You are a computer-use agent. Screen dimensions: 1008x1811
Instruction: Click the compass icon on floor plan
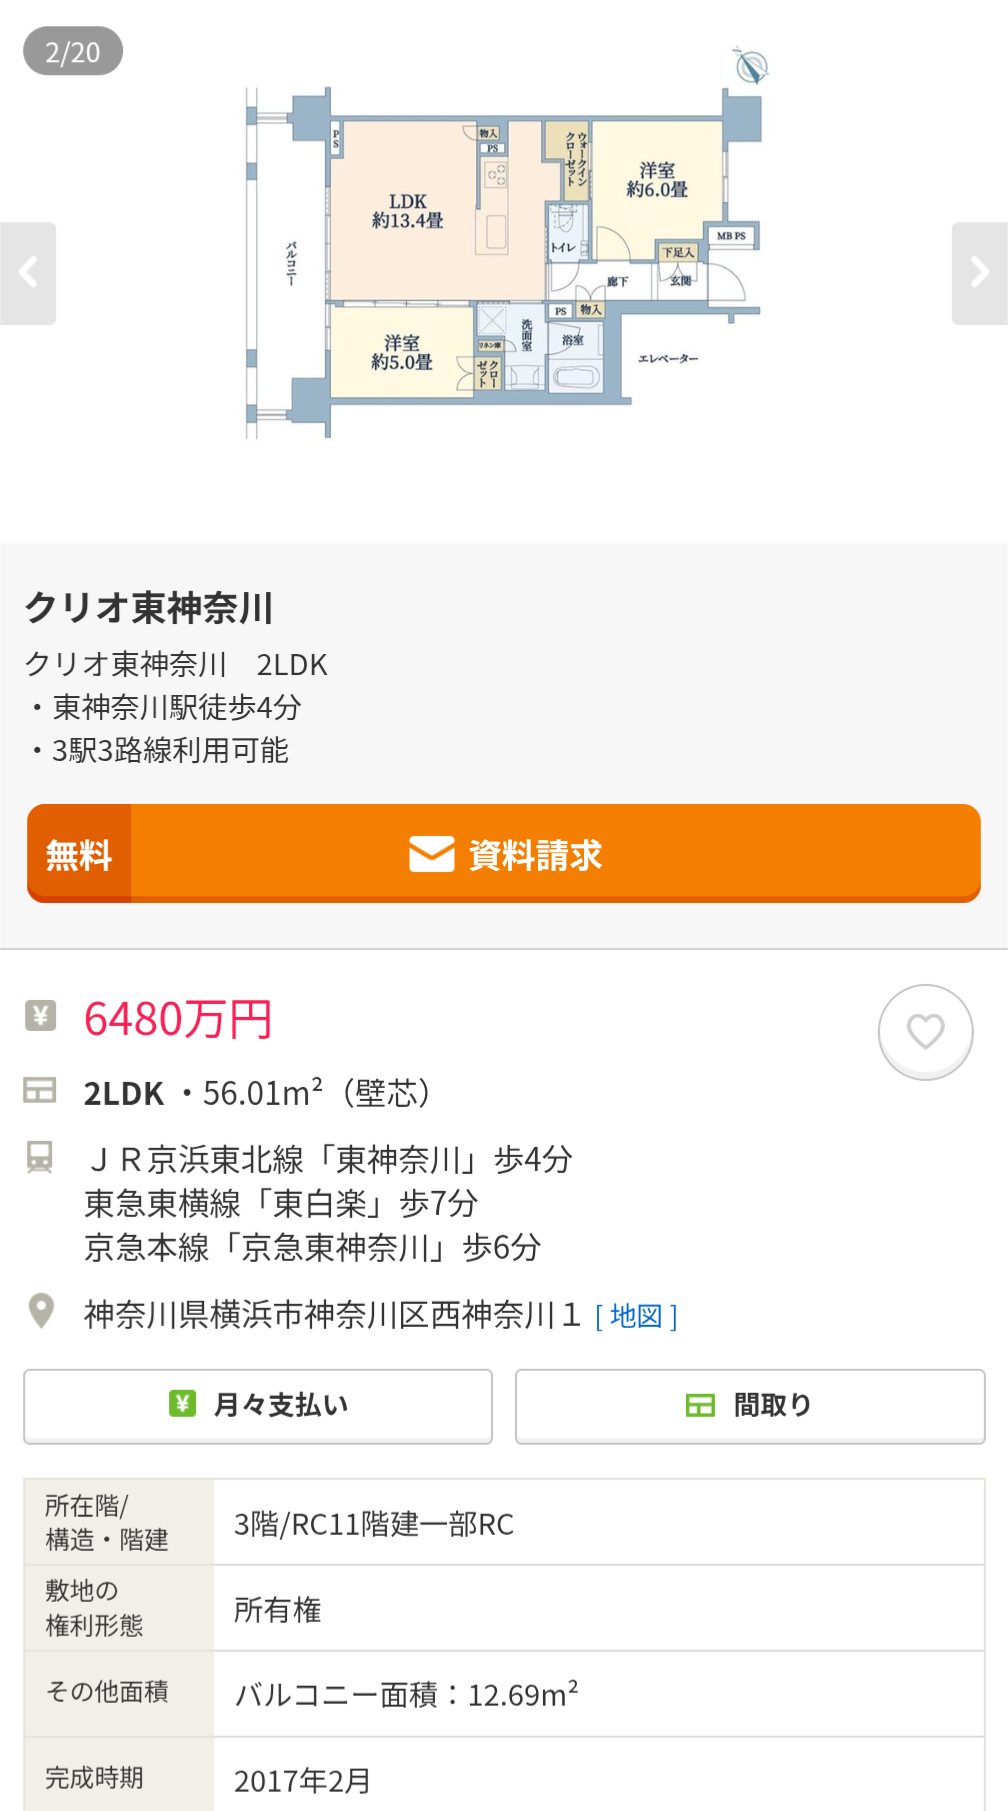pyautogui.click(x=750, y=66)
